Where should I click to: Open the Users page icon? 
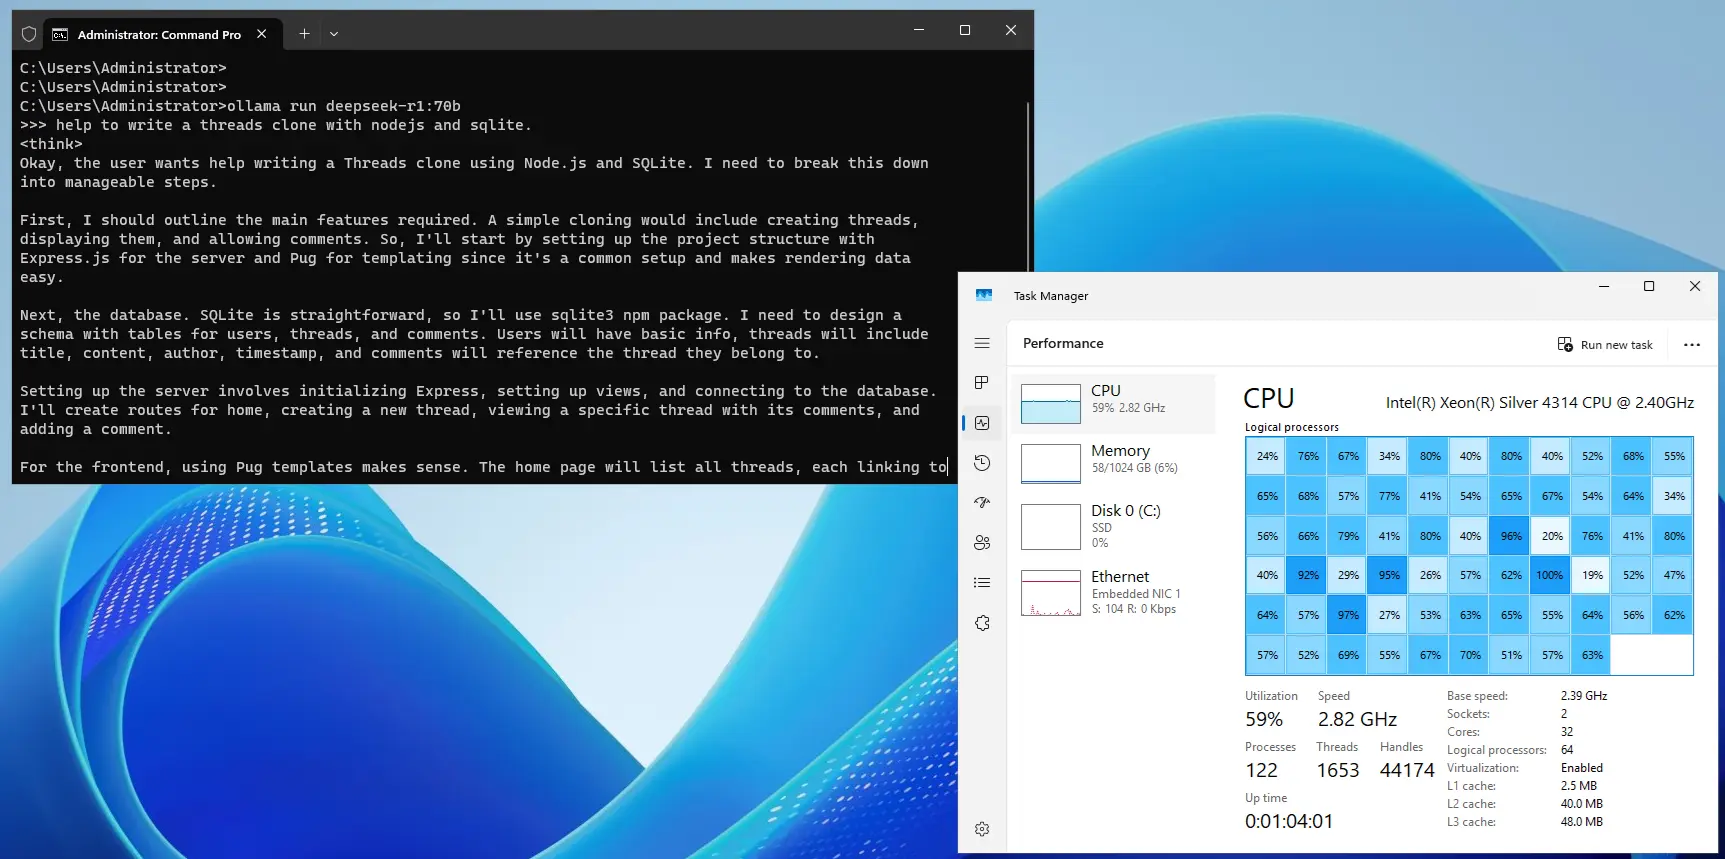[982, 543]
